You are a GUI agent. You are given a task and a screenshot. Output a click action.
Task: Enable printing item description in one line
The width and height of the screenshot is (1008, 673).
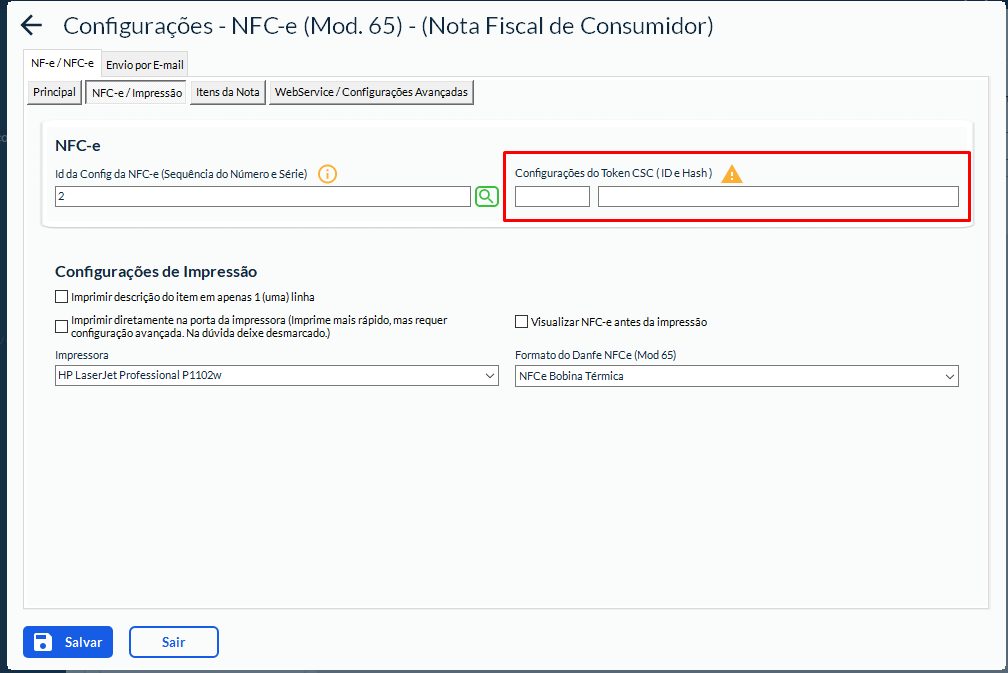tap(62, 297)
